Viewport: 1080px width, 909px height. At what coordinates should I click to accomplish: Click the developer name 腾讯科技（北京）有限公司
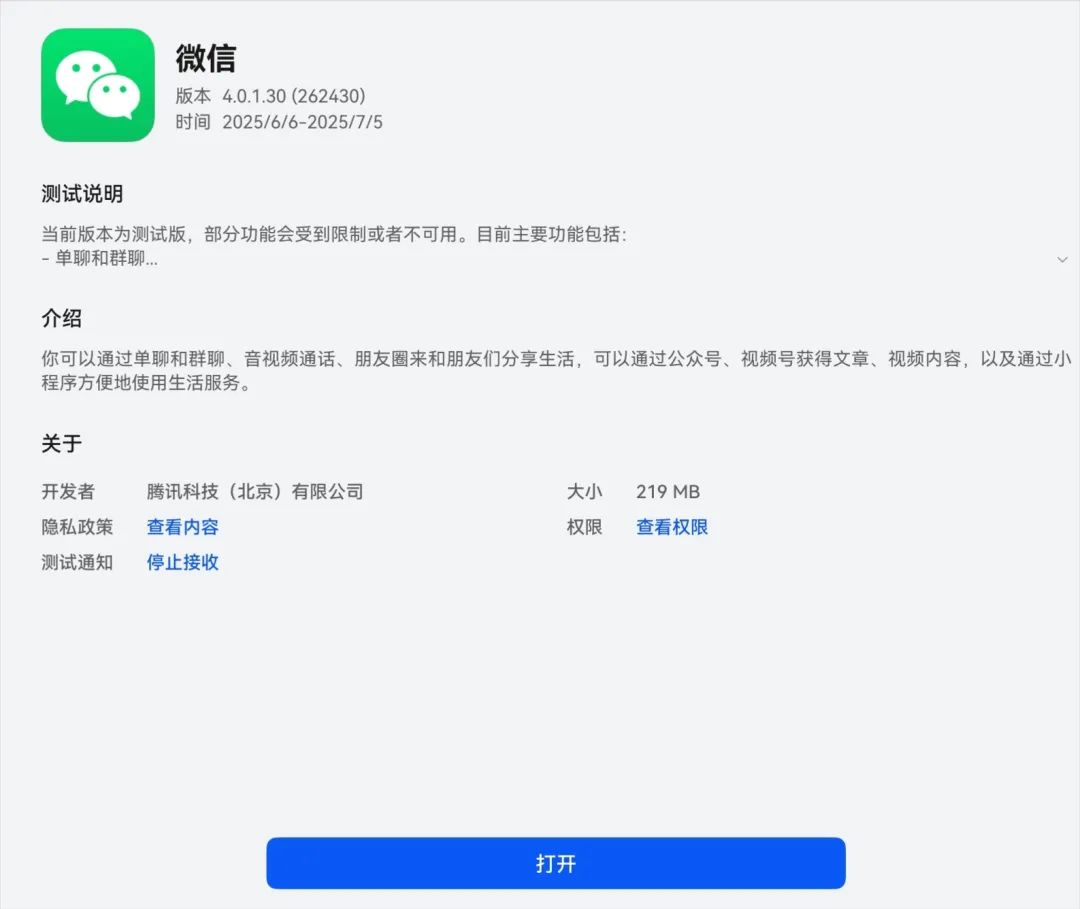click(255, 492)
